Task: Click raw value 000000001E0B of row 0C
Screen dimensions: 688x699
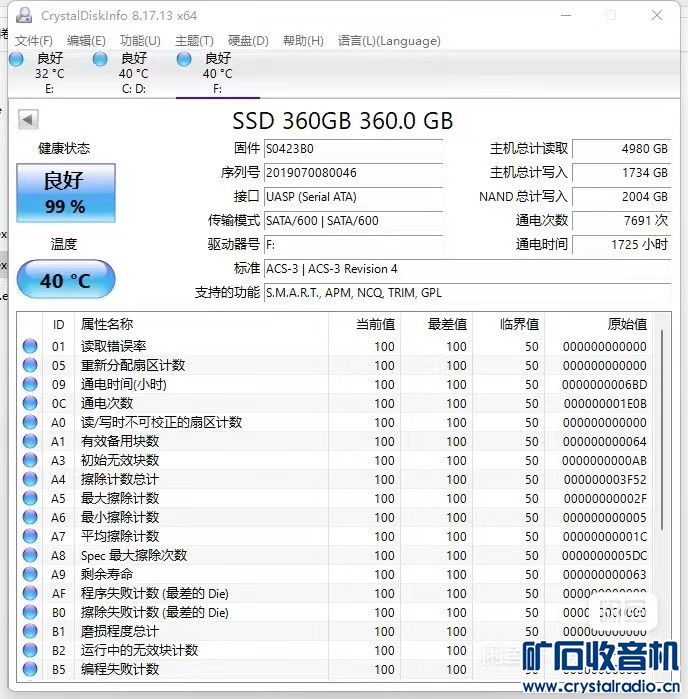Action: coord(605,403)
